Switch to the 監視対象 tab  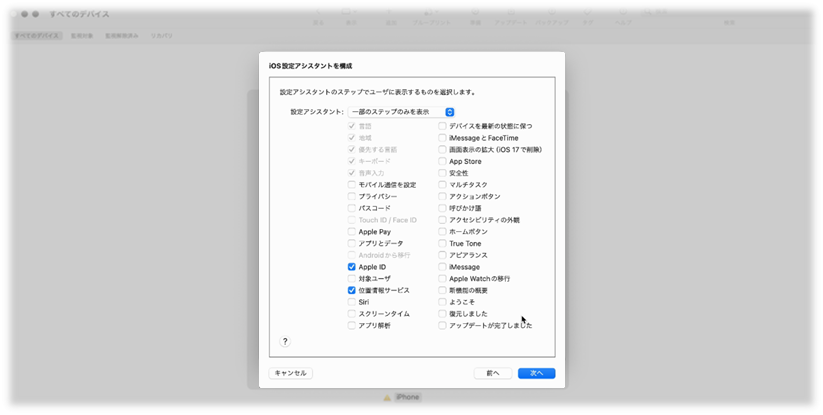[81, 36]
